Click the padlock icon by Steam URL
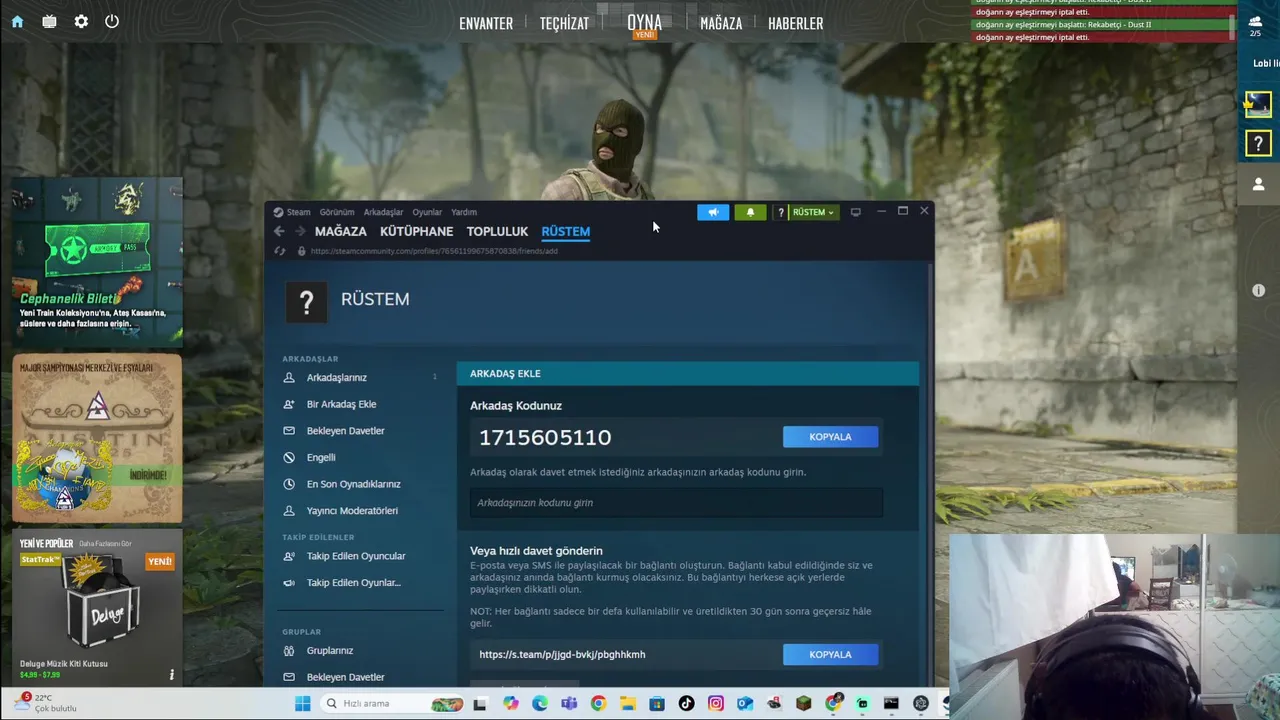The image size is (1280, 720). tap(301, 251)
